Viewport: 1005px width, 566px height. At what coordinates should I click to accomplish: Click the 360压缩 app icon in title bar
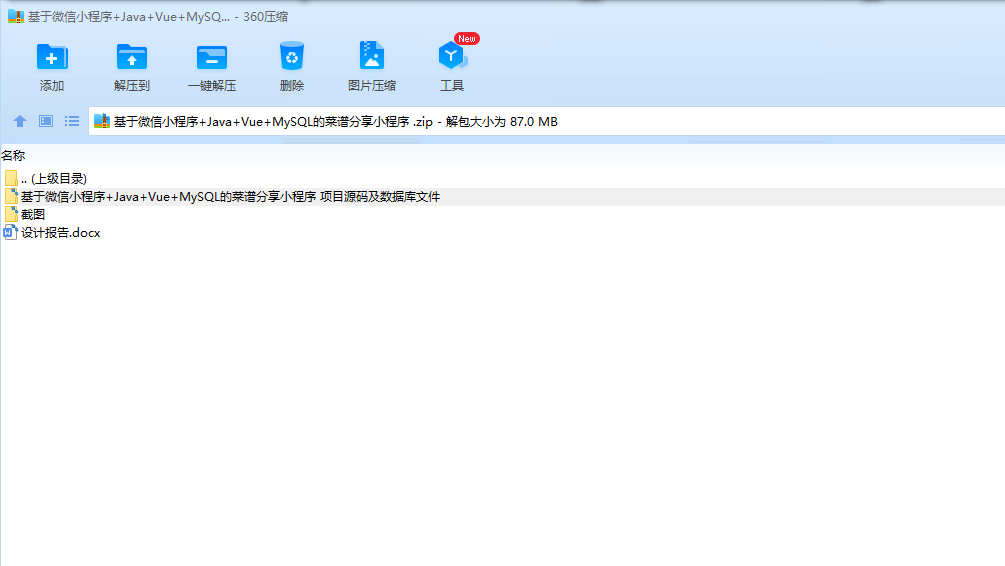tap(15, 17)
